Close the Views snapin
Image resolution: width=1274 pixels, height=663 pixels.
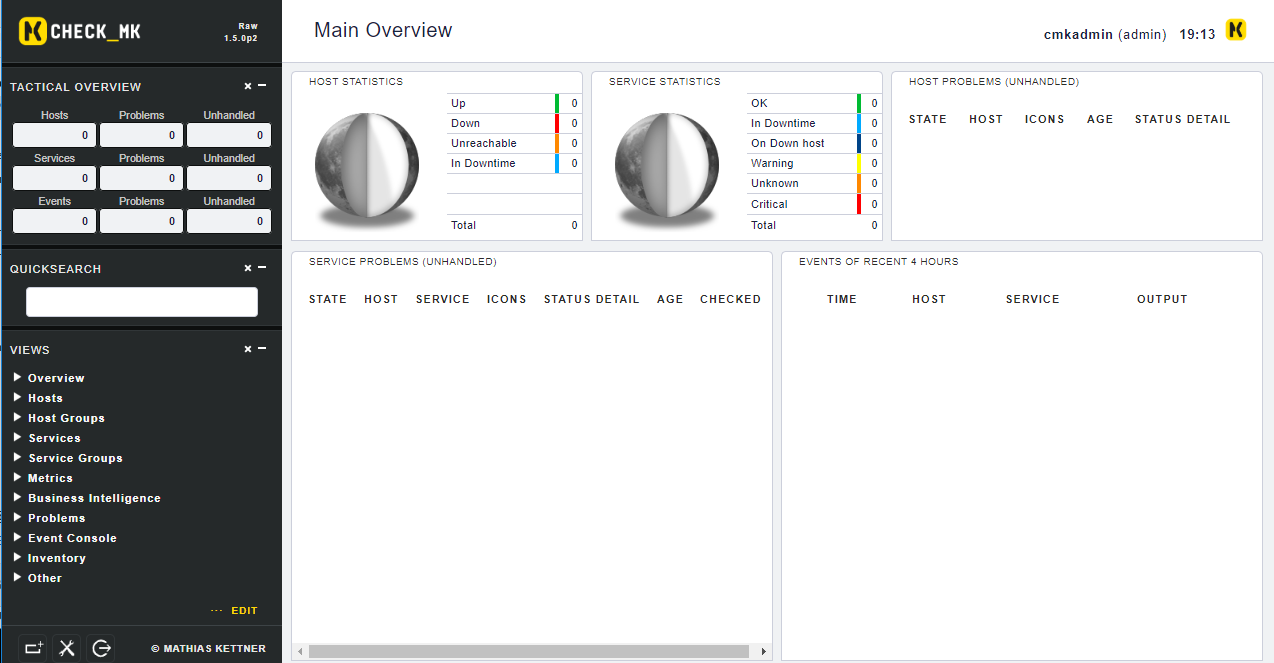point(248,350)
